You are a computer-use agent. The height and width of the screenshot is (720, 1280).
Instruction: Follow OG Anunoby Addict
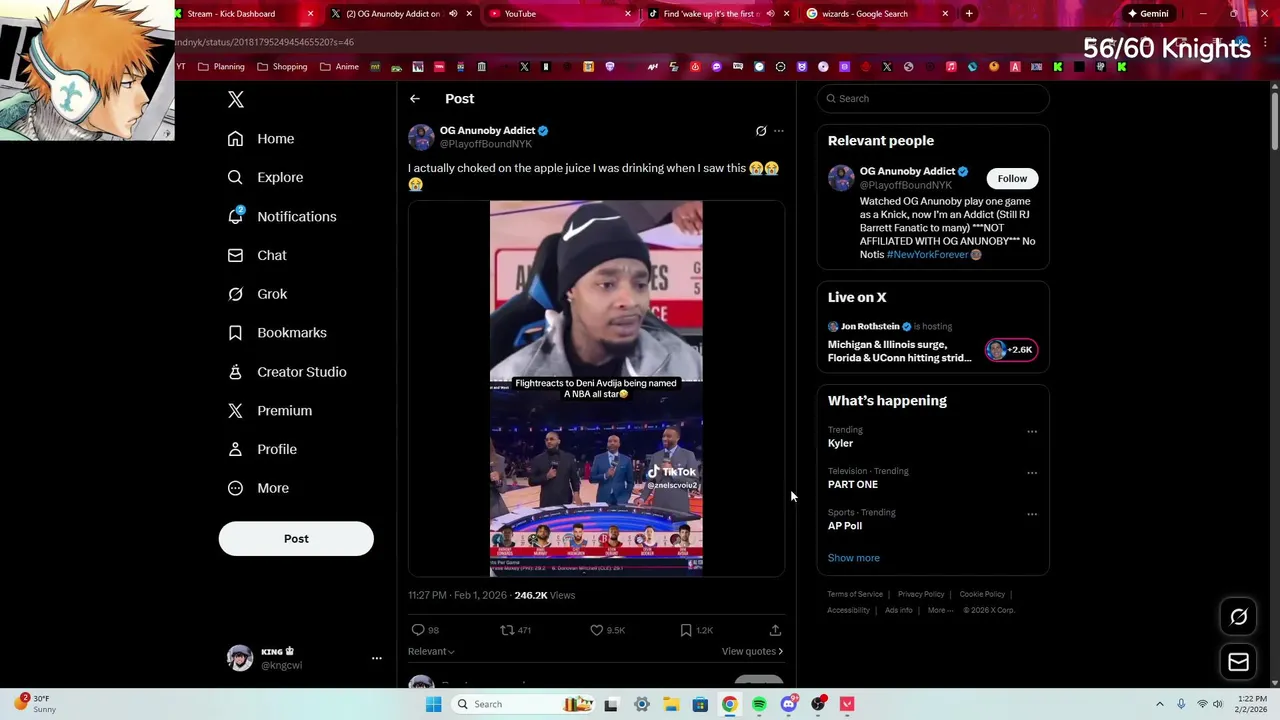pos(1012,179)
